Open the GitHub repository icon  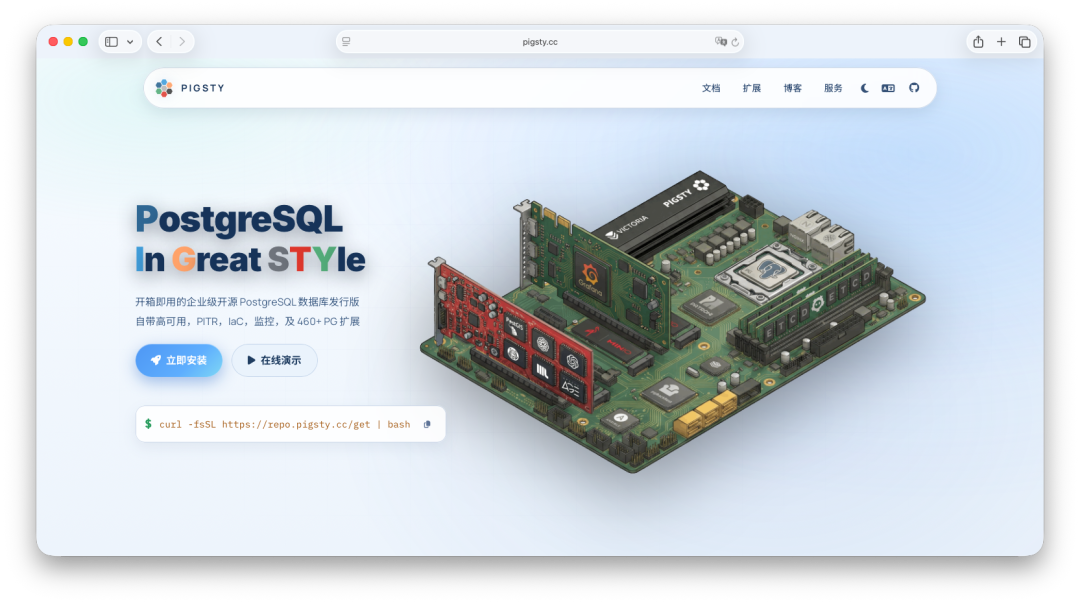[914, 87]
